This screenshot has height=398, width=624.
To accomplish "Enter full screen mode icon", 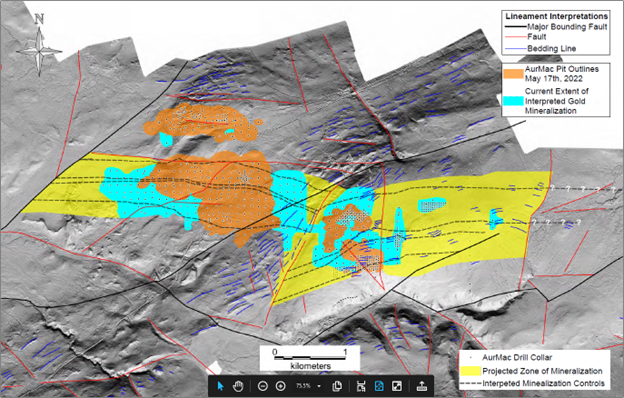I will click(397, 386).
